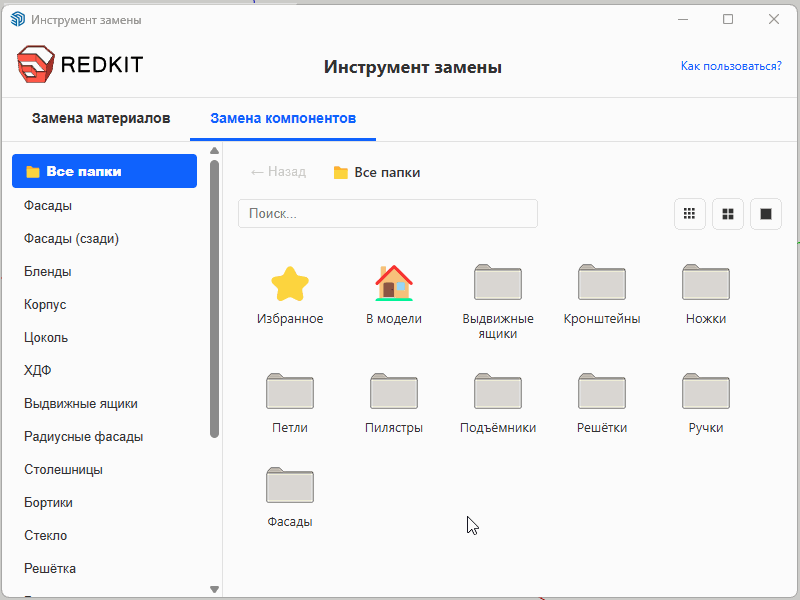Select Решётка in the sidebar

50,568
